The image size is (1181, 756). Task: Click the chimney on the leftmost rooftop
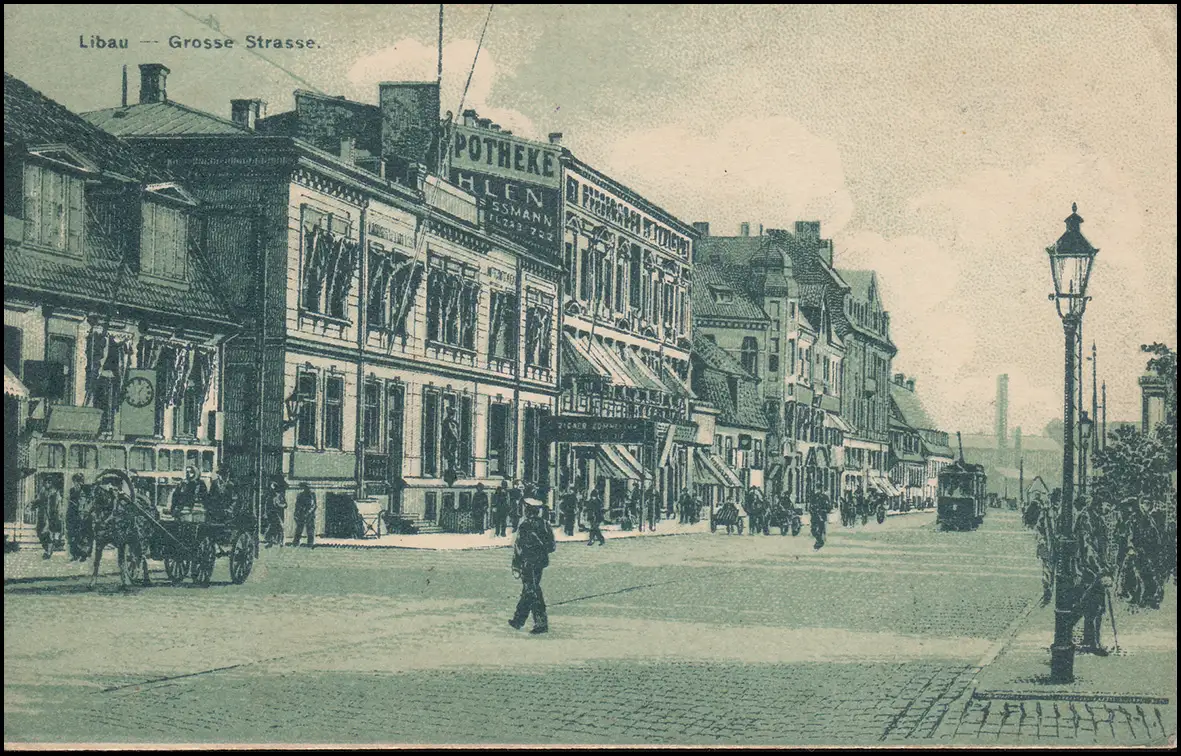pyautogui.click(x=153, y=83)
